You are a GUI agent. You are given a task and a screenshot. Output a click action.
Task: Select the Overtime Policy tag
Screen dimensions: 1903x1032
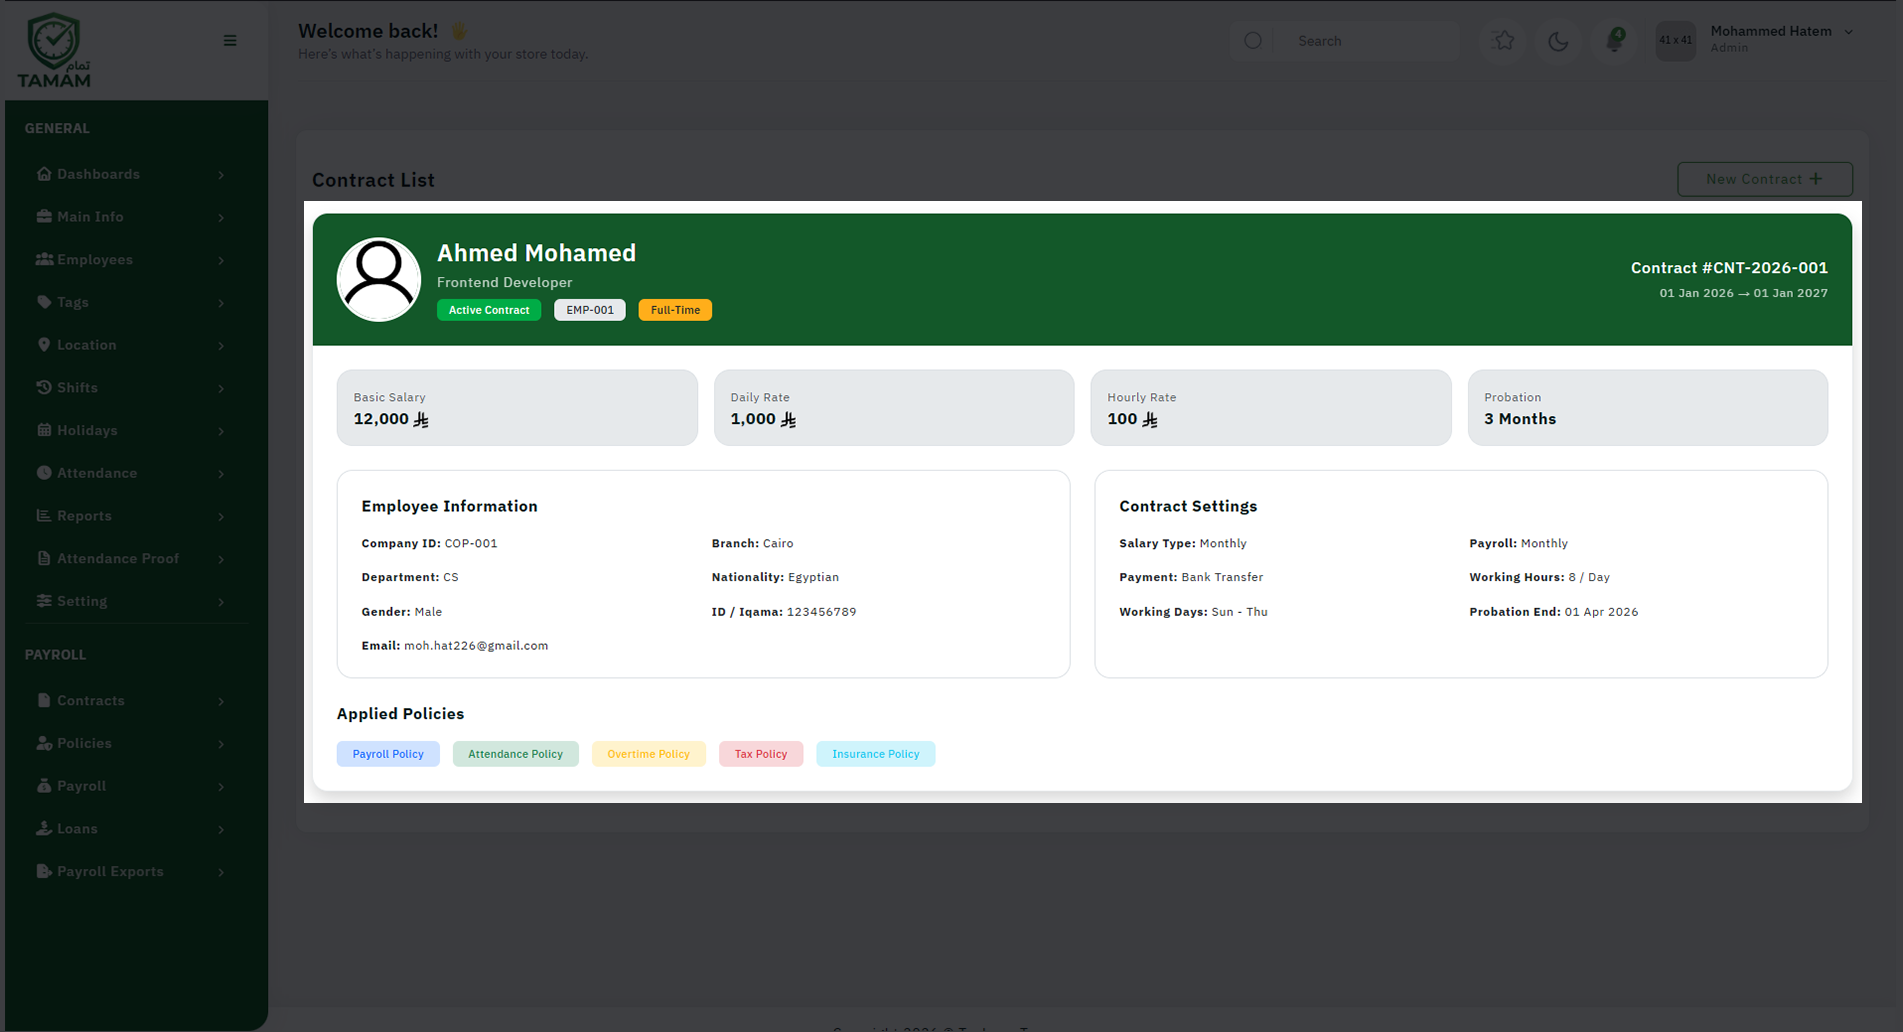click(x=648, y=754)
